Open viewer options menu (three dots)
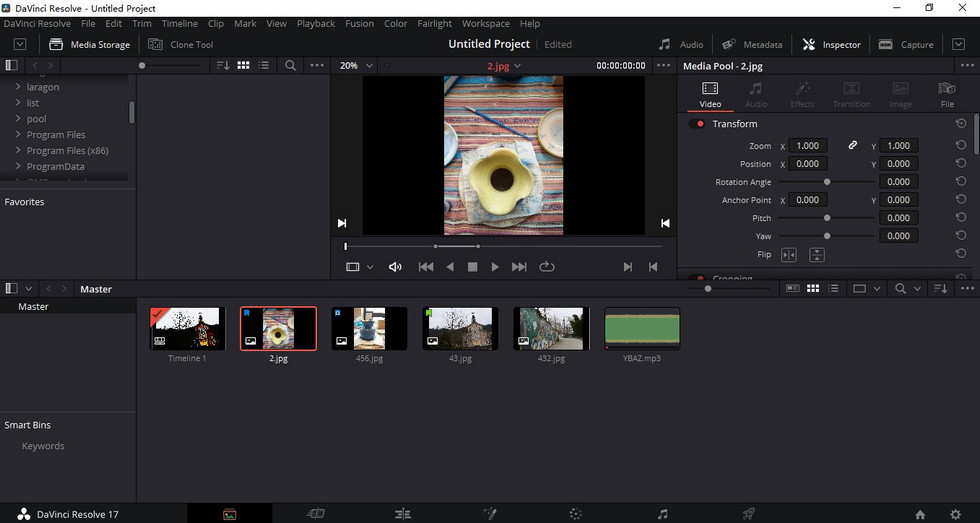Screen dimensions: 980x523 [662, 65]
